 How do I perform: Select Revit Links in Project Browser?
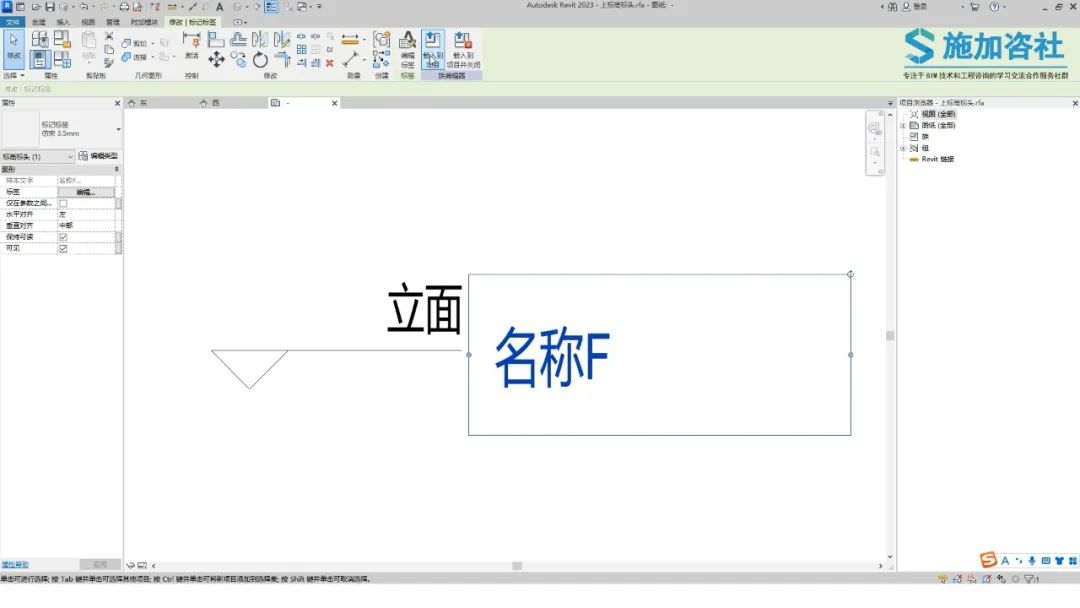(937, 159)
